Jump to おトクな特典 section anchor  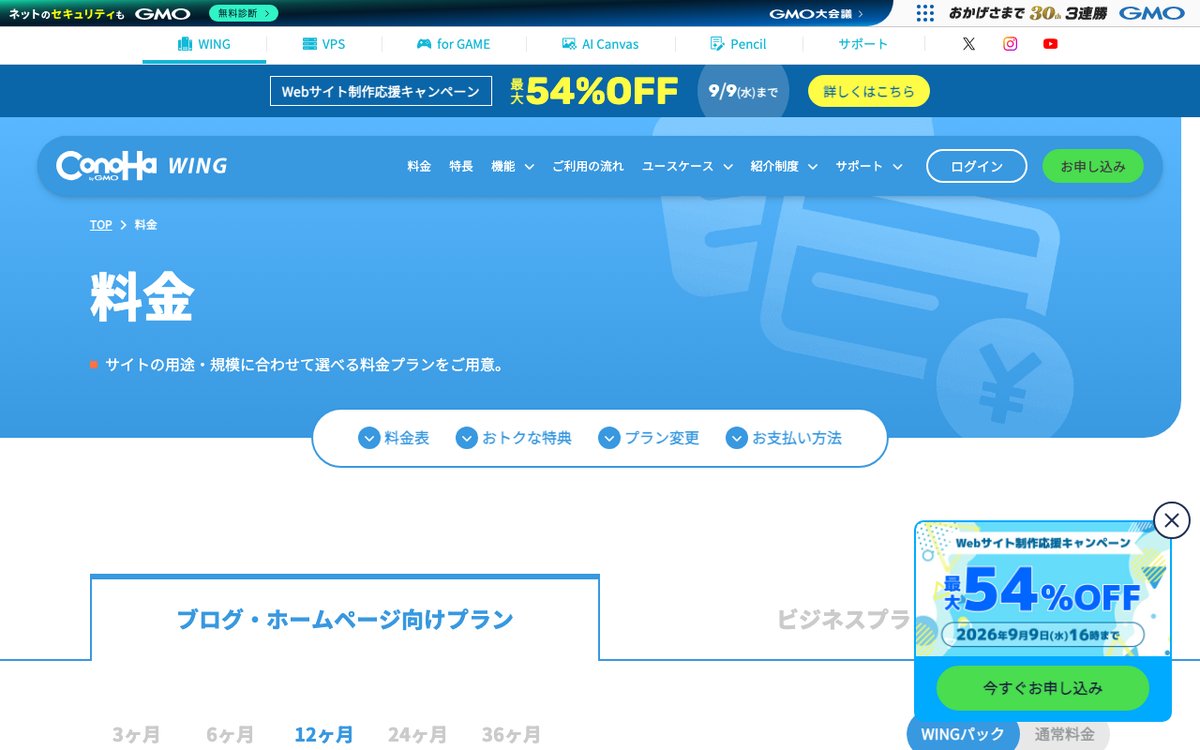click(x=514, y=438)
